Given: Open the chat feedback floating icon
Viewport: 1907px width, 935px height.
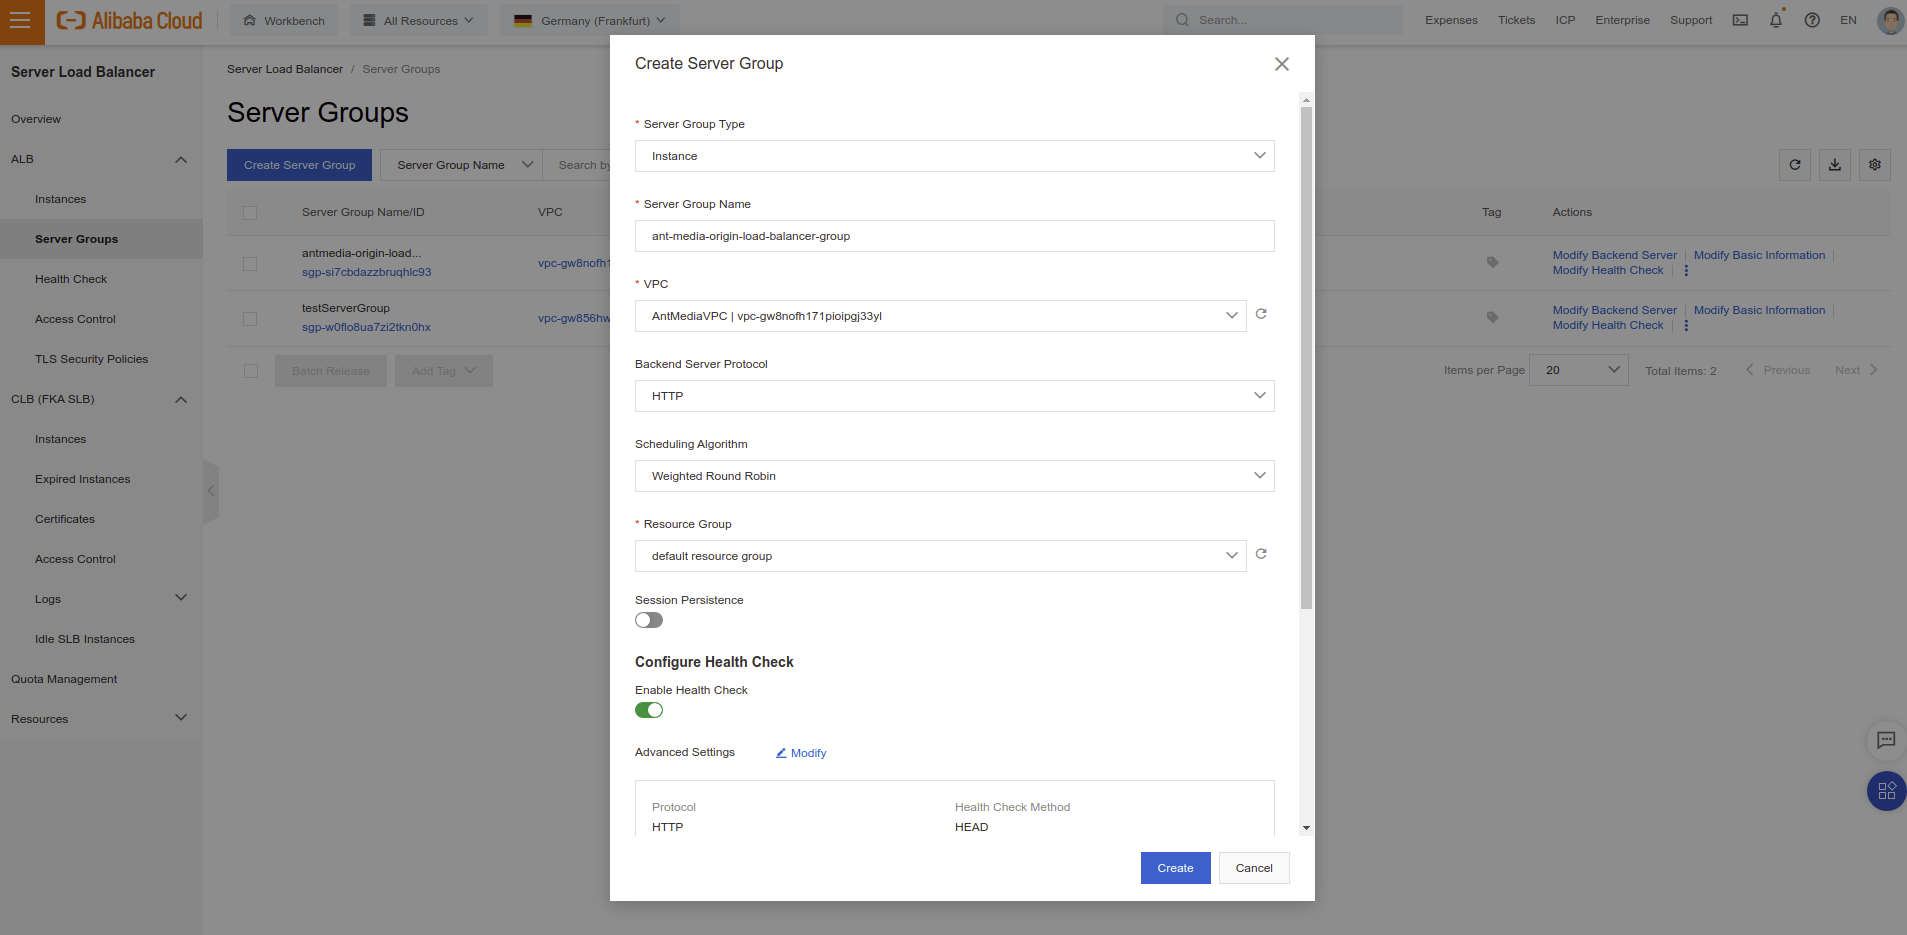Looking at the screenshot, I should click(1886, 740).
